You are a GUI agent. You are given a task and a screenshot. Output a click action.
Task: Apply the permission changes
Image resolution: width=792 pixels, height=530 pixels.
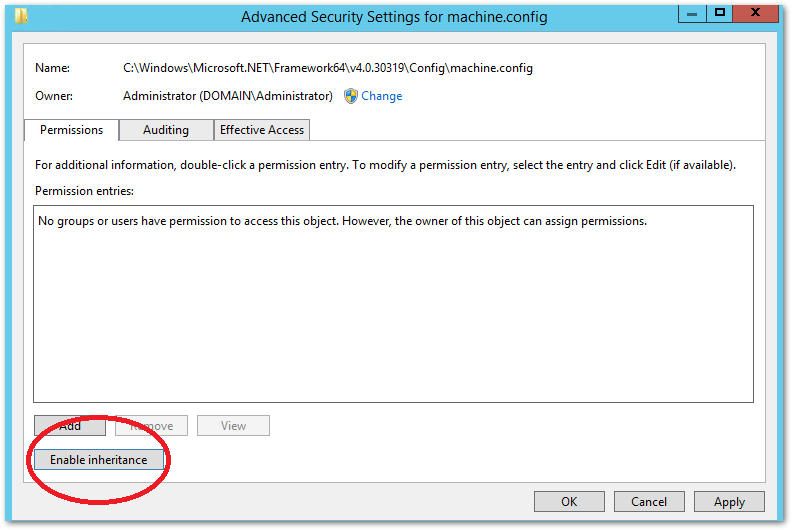click(x=729, y=502)
